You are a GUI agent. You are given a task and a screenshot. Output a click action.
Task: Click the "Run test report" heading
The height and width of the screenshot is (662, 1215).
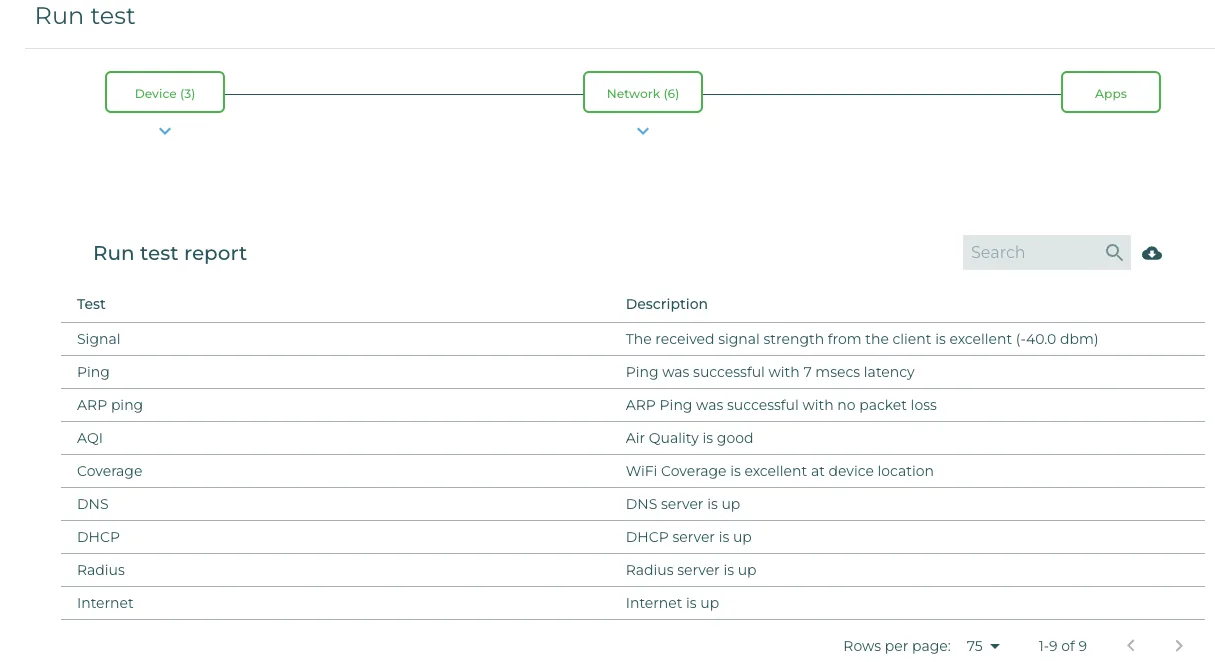pyautogui.click(x=170, y=253)
